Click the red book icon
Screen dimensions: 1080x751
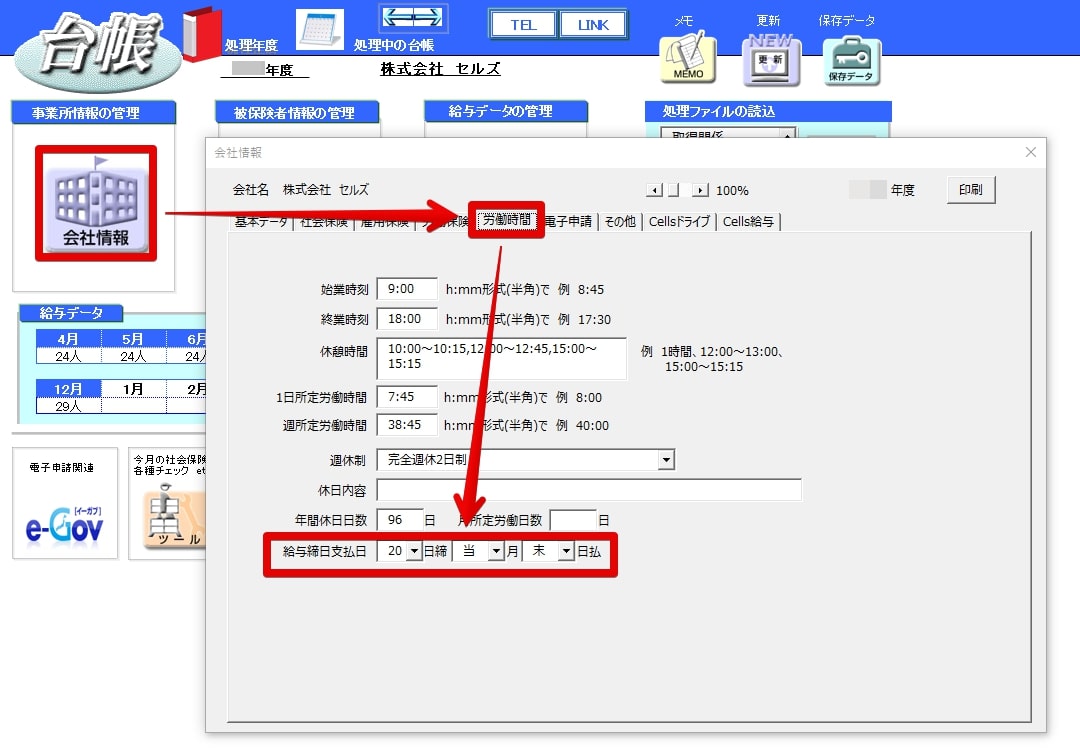click(x=201, y=33)
